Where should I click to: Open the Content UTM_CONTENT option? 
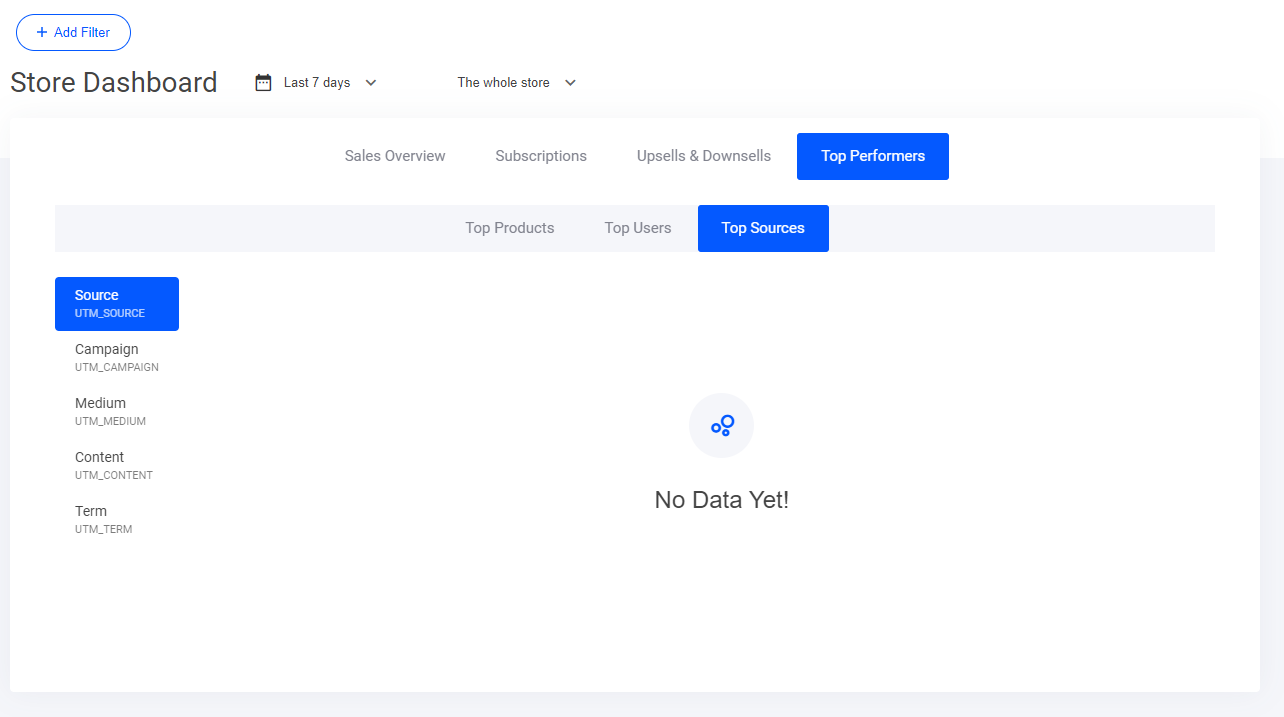point(113,465)
